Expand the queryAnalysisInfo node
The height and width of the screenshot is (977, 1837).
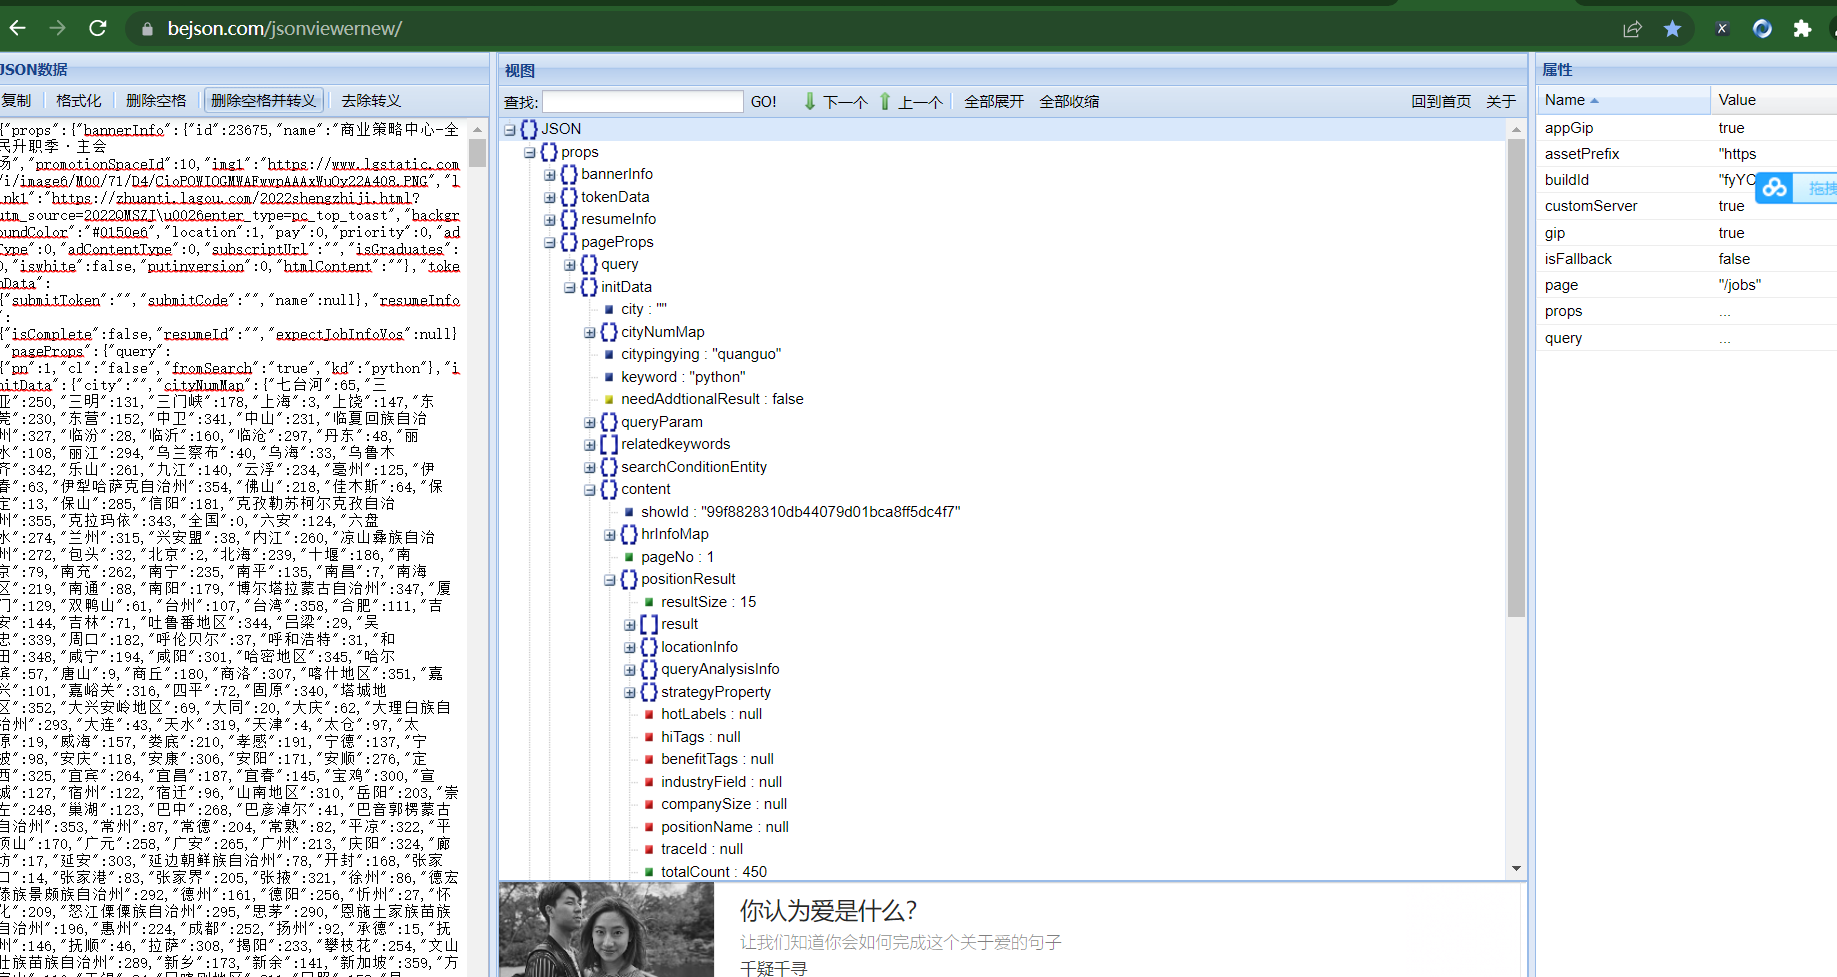(630, 670)
